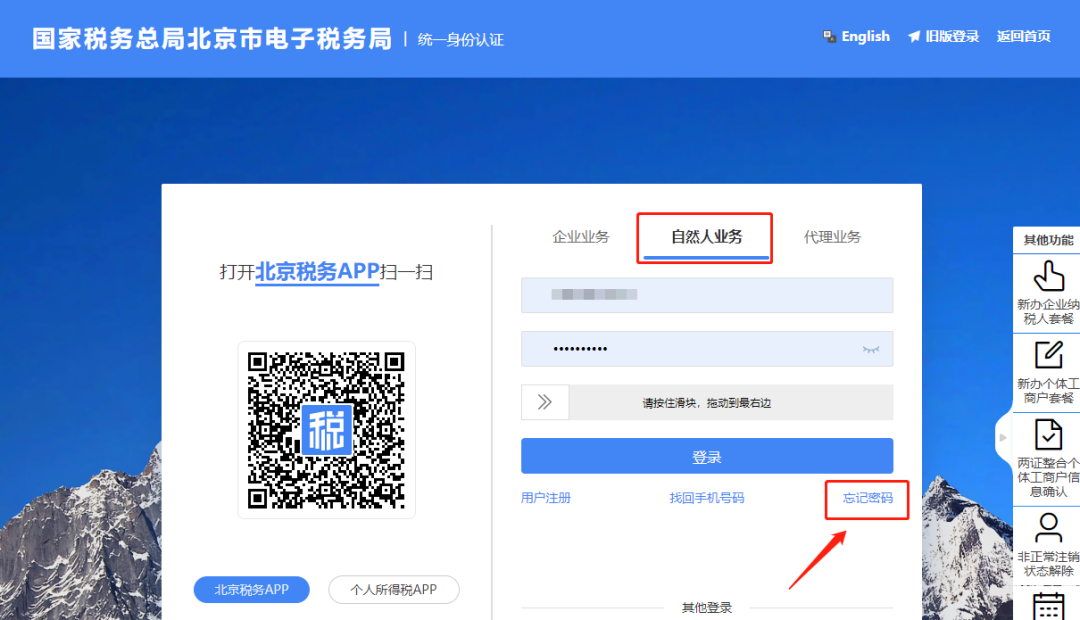This screenshot has width=1080, height=620.
Task: Click the calendar icon in sidebar
Action: [1048, 608]
